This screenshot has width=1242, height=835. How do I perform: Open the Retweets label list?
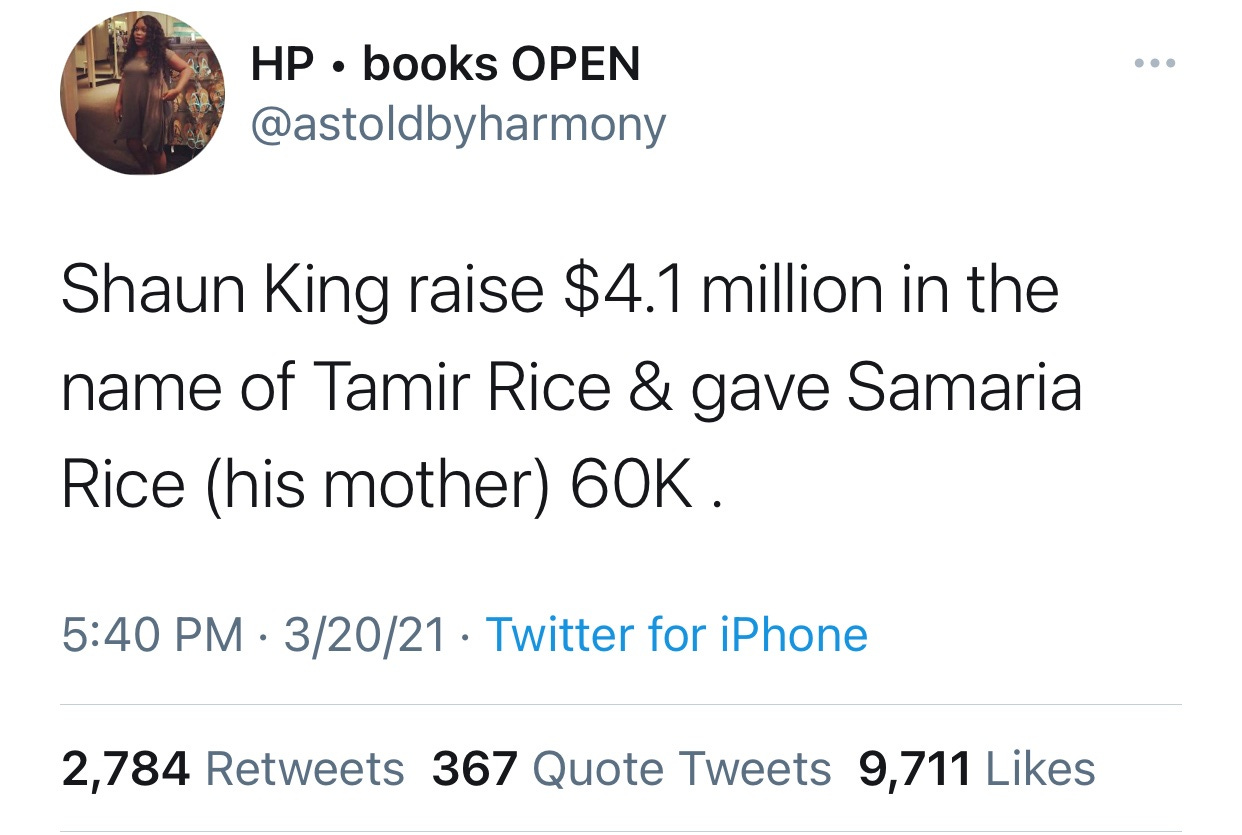point(305,769)
